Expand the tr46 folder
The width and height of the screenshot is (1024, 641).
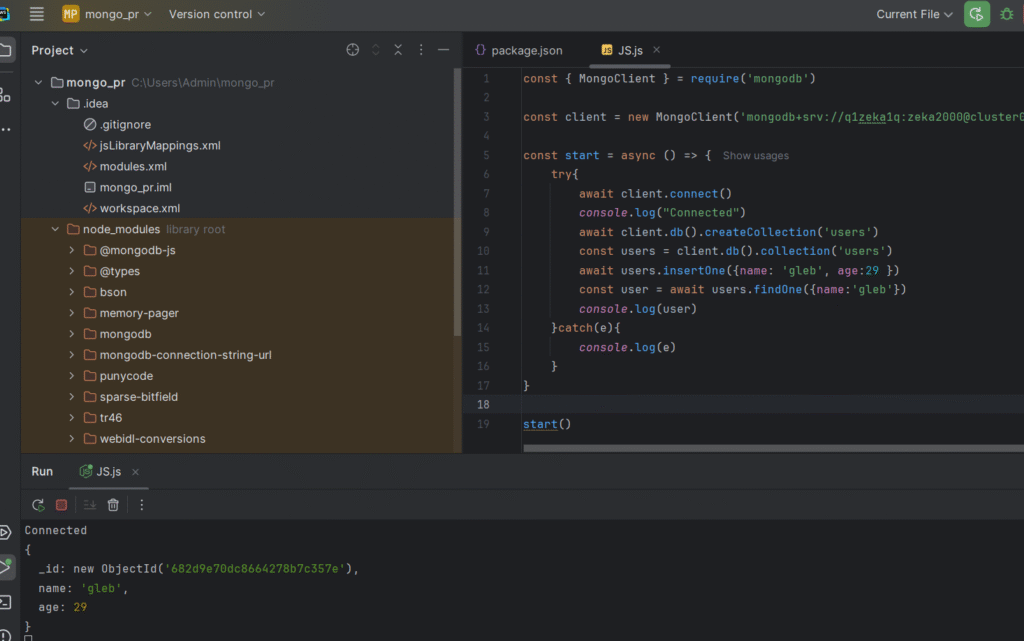click(x=72, y=417)
